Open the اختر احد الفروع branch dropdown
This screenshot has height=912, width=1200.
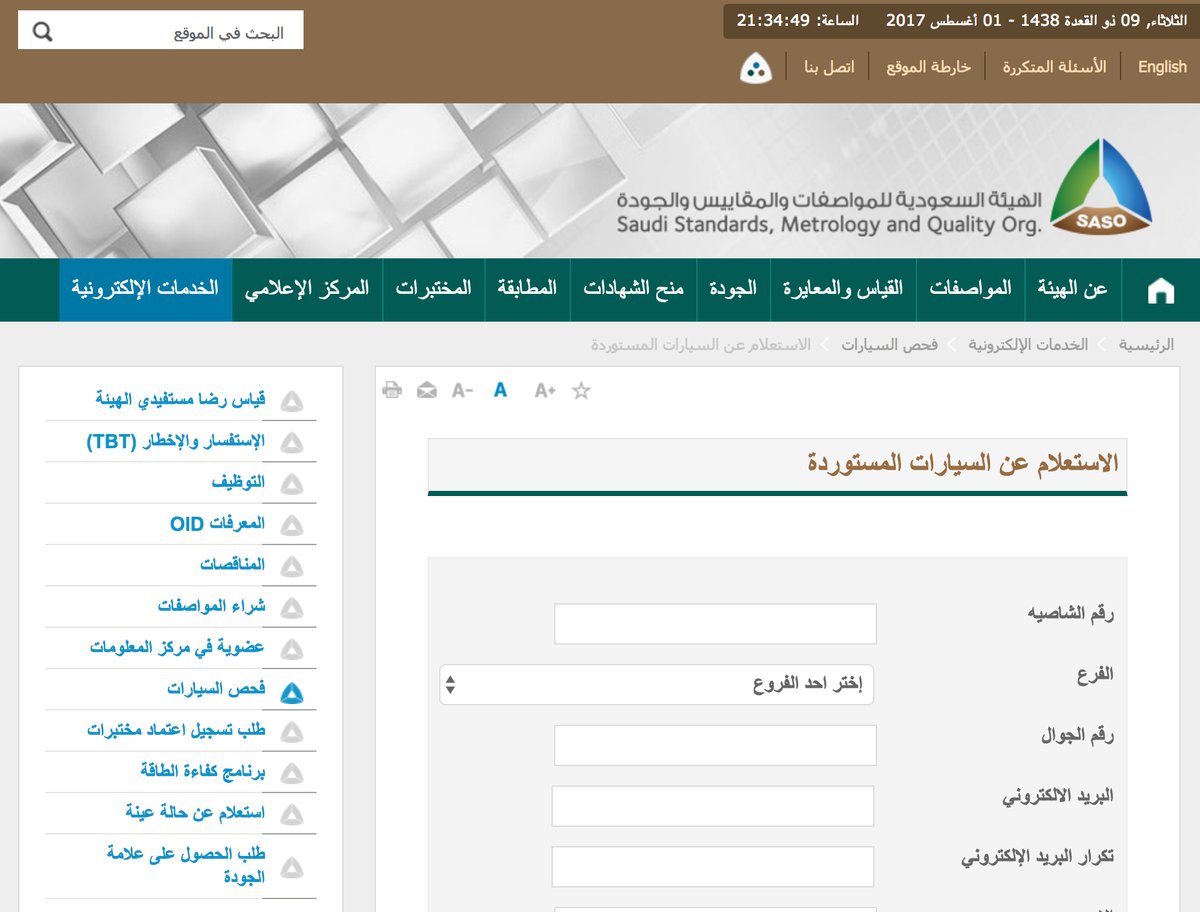tap(656, 685)
